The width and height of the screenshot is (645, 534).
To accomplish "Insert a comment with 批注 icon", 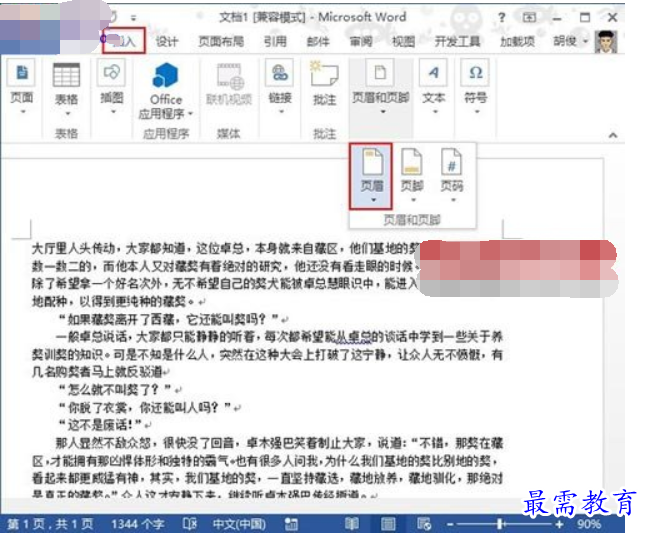I will (x=324, y=73).
